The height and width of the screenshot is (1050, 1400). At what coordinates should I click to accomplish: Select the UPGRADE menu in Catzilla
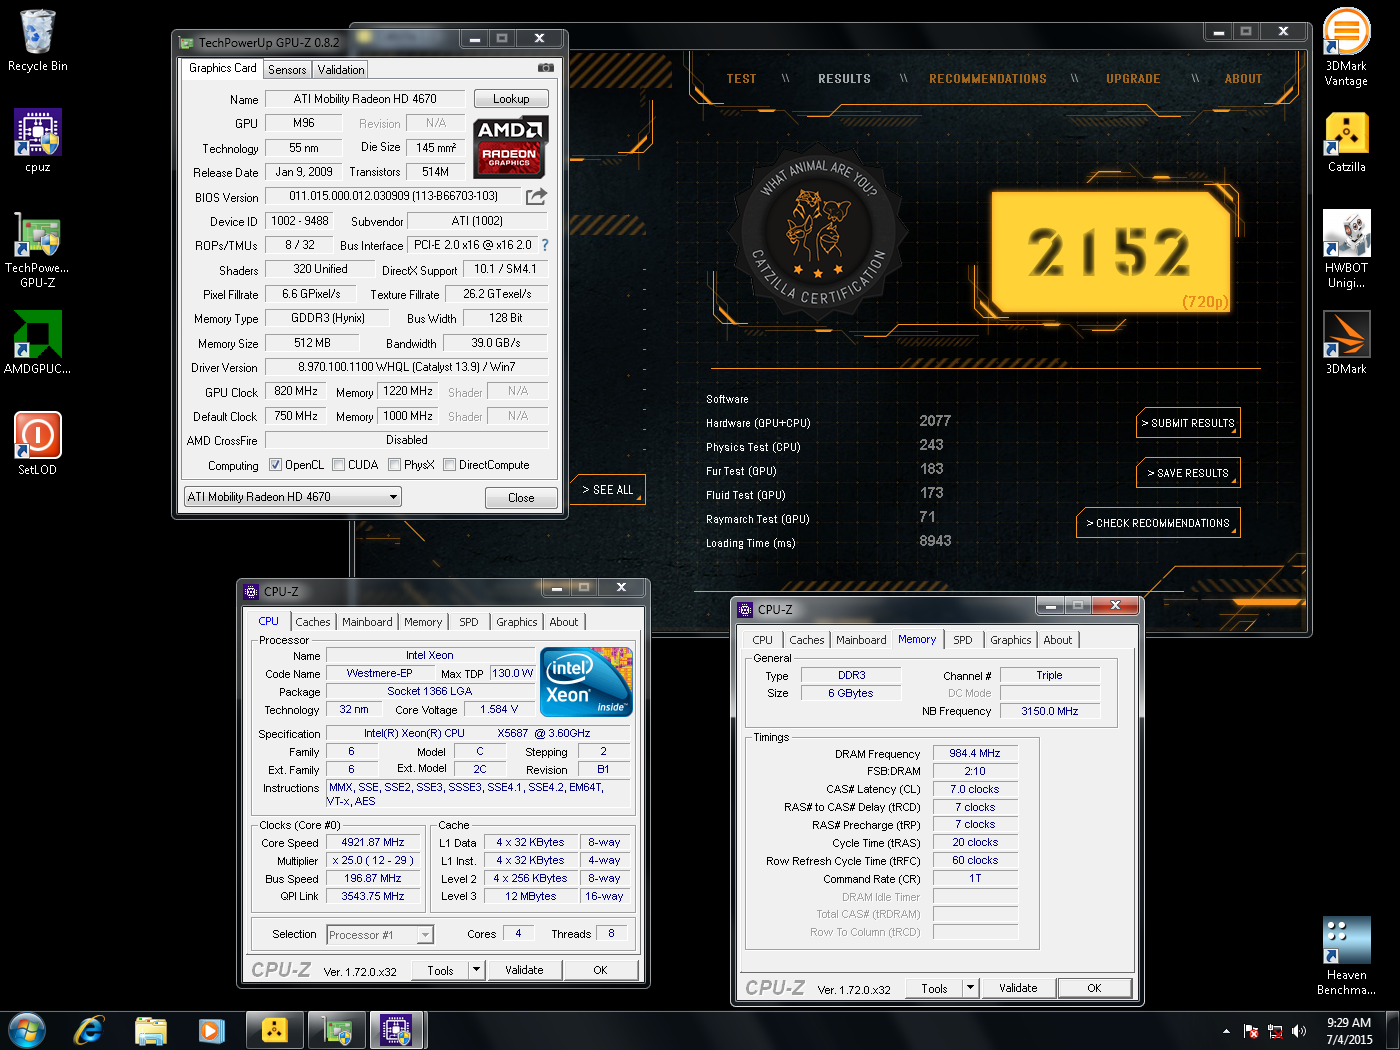click(x=1133, y=79)
